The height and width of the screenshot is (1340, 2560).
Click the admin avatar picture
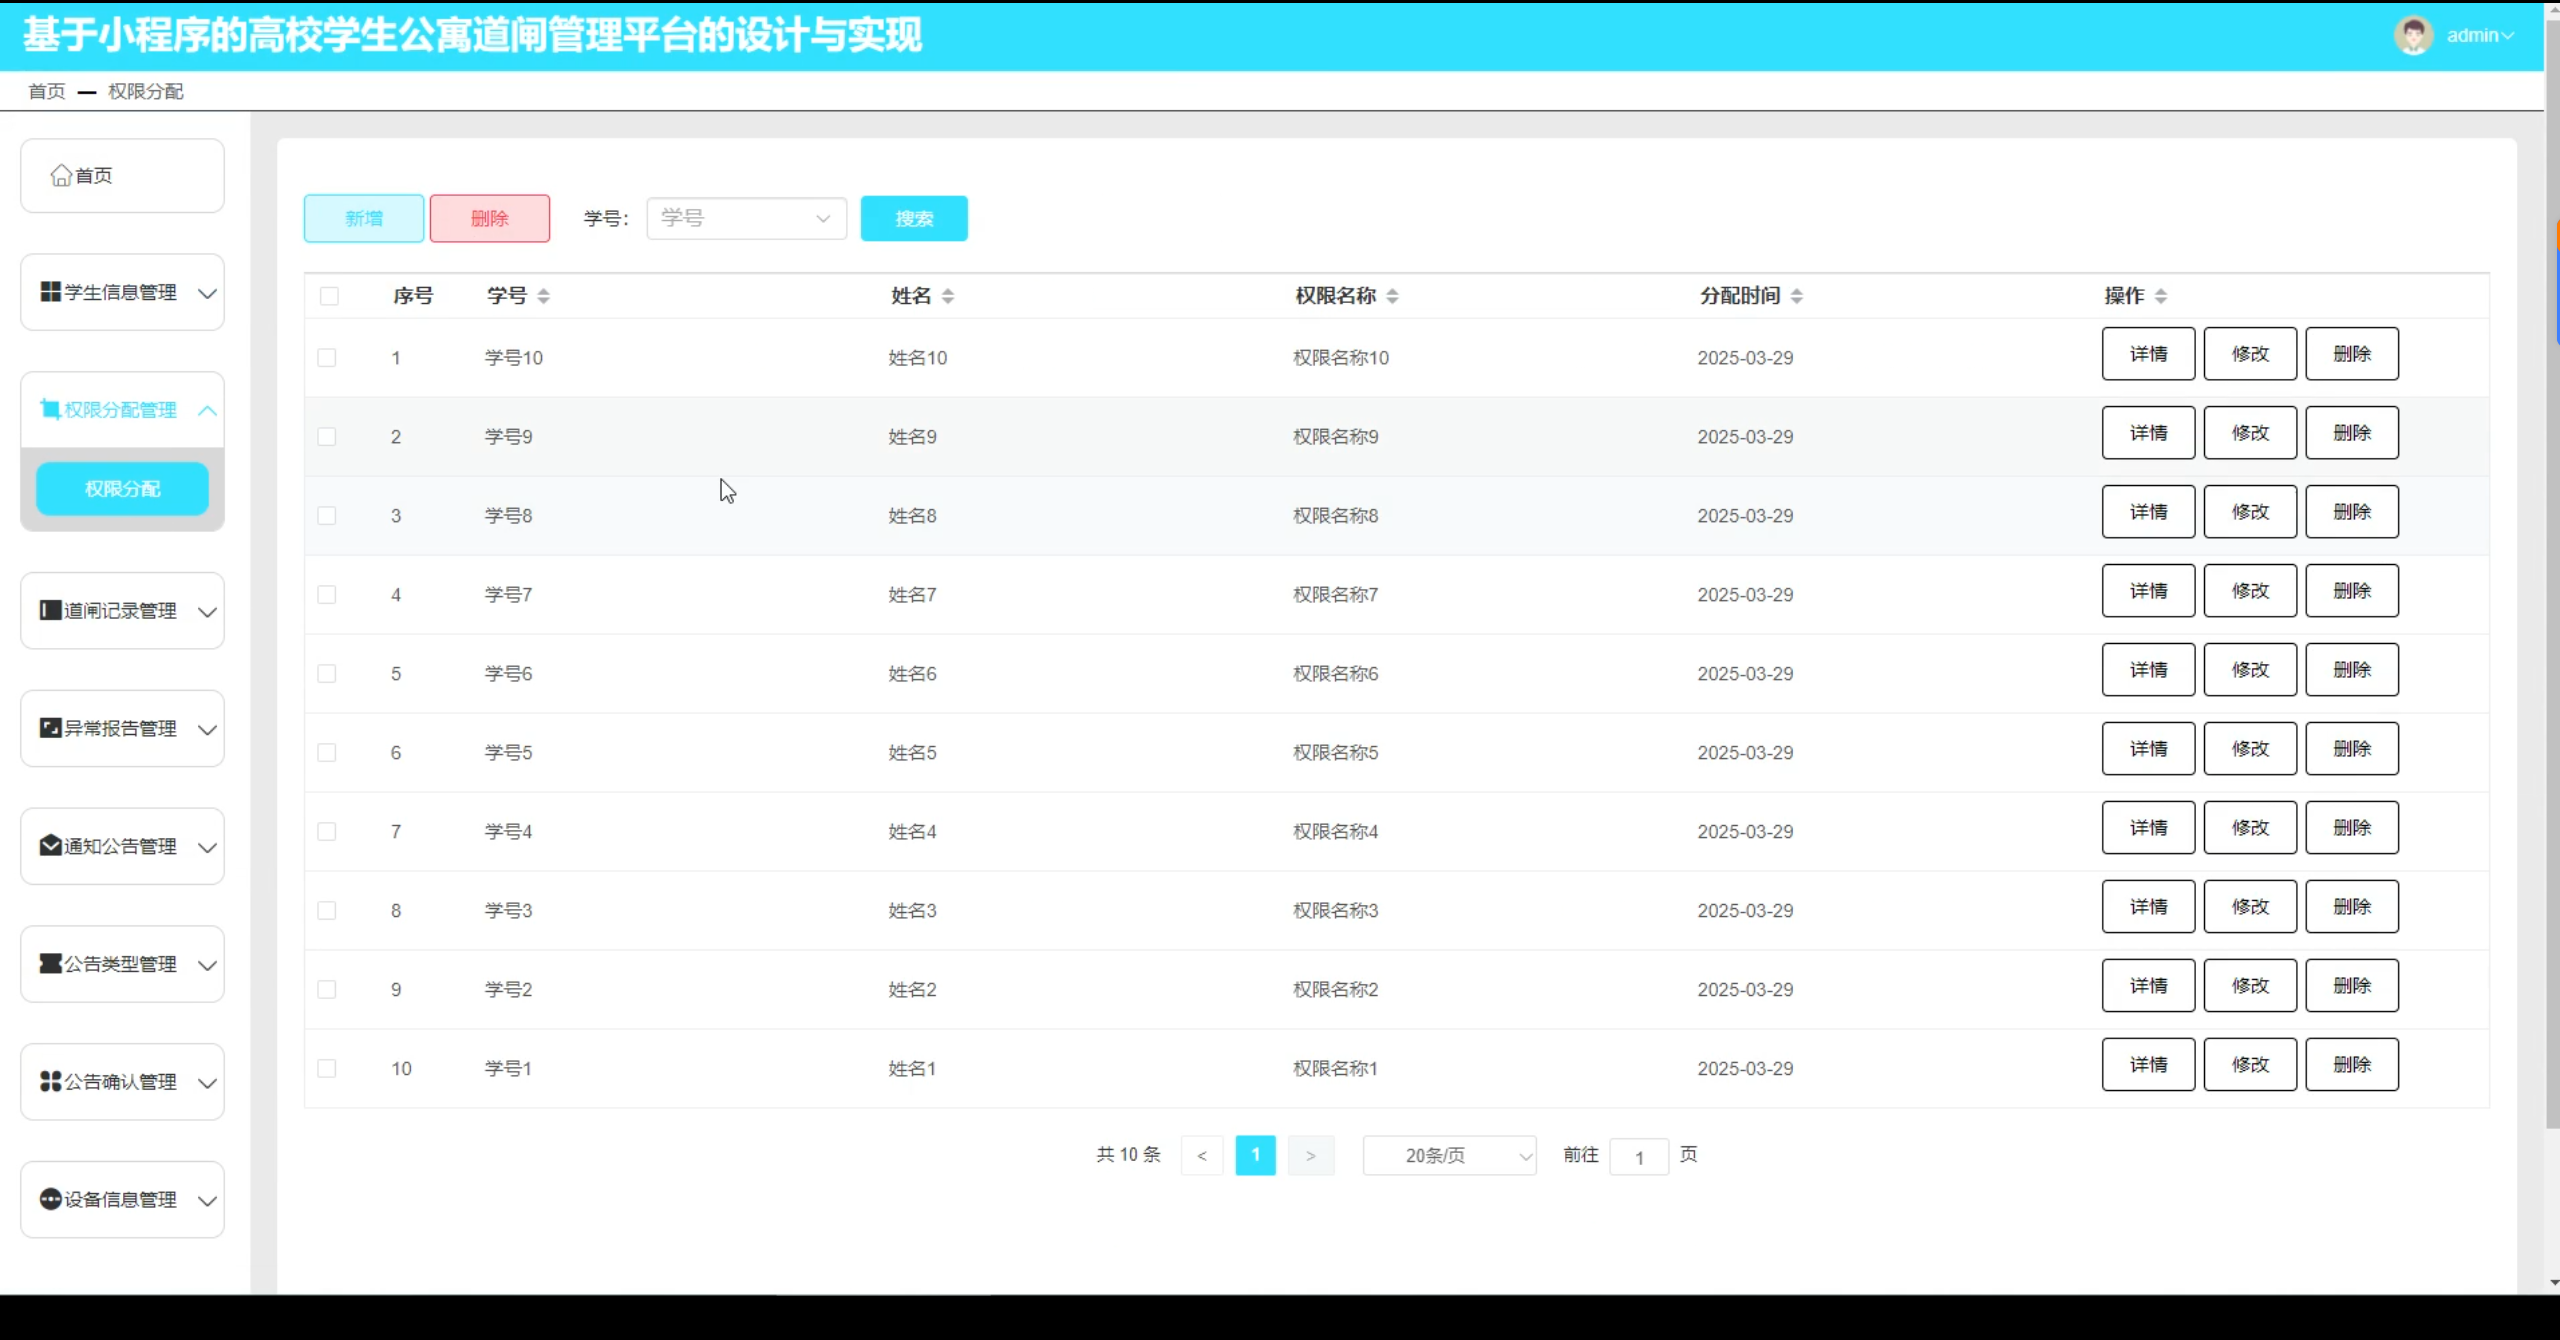[x=2413, y=36]
